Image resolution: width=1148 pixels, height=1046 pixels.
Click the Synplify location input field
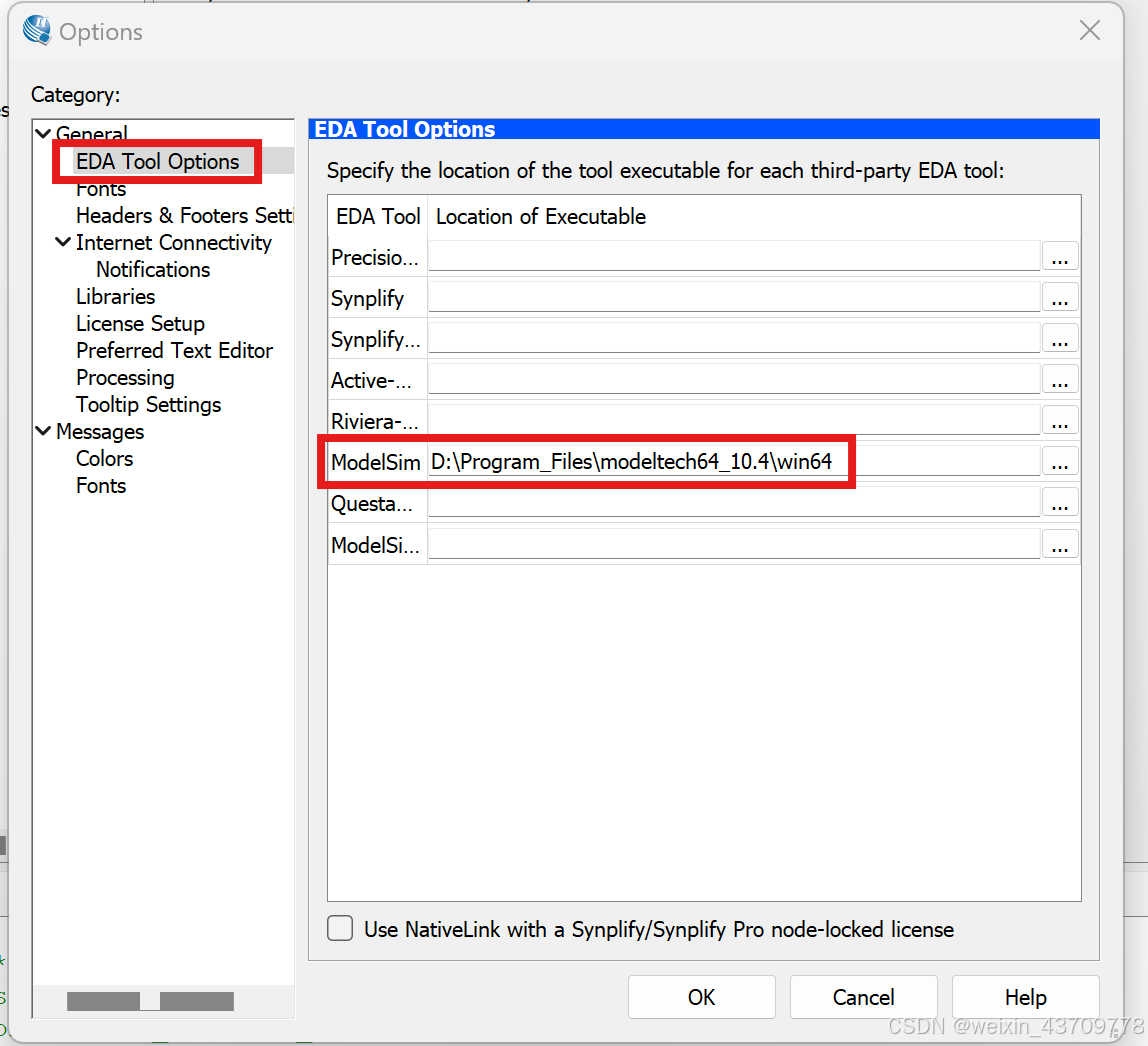[734, 297]
